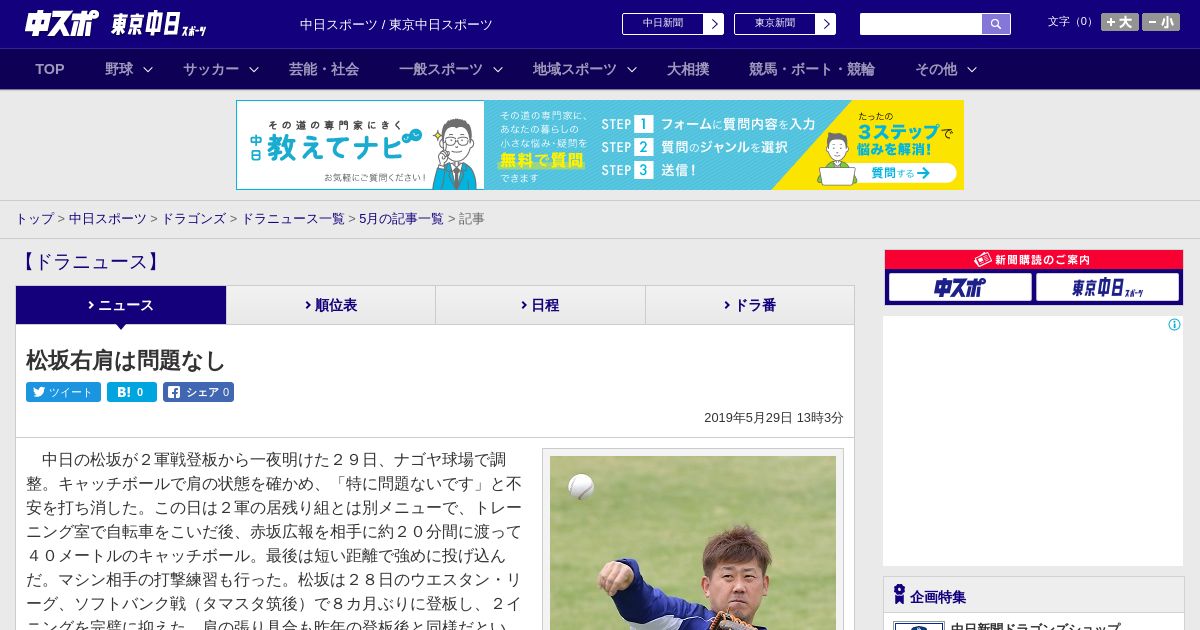Expand the 野球 navigation dropdown
1200x630 pixels.
pos(129,69)
